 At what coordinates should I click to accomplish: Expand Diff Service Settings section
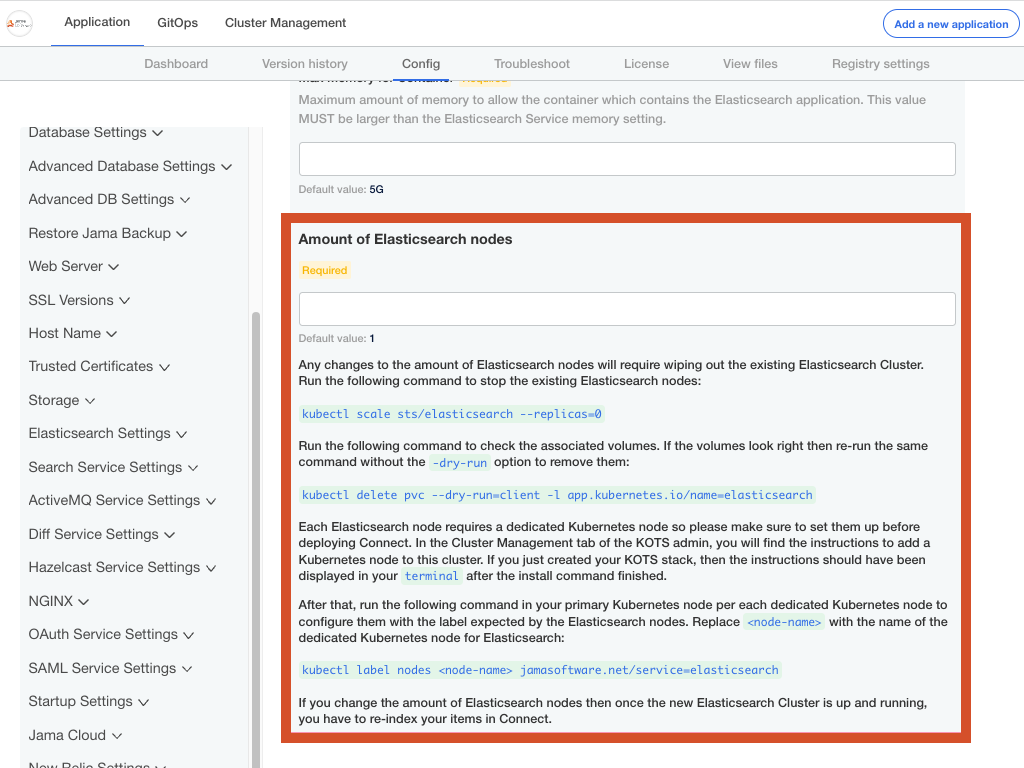pos(102,534)
